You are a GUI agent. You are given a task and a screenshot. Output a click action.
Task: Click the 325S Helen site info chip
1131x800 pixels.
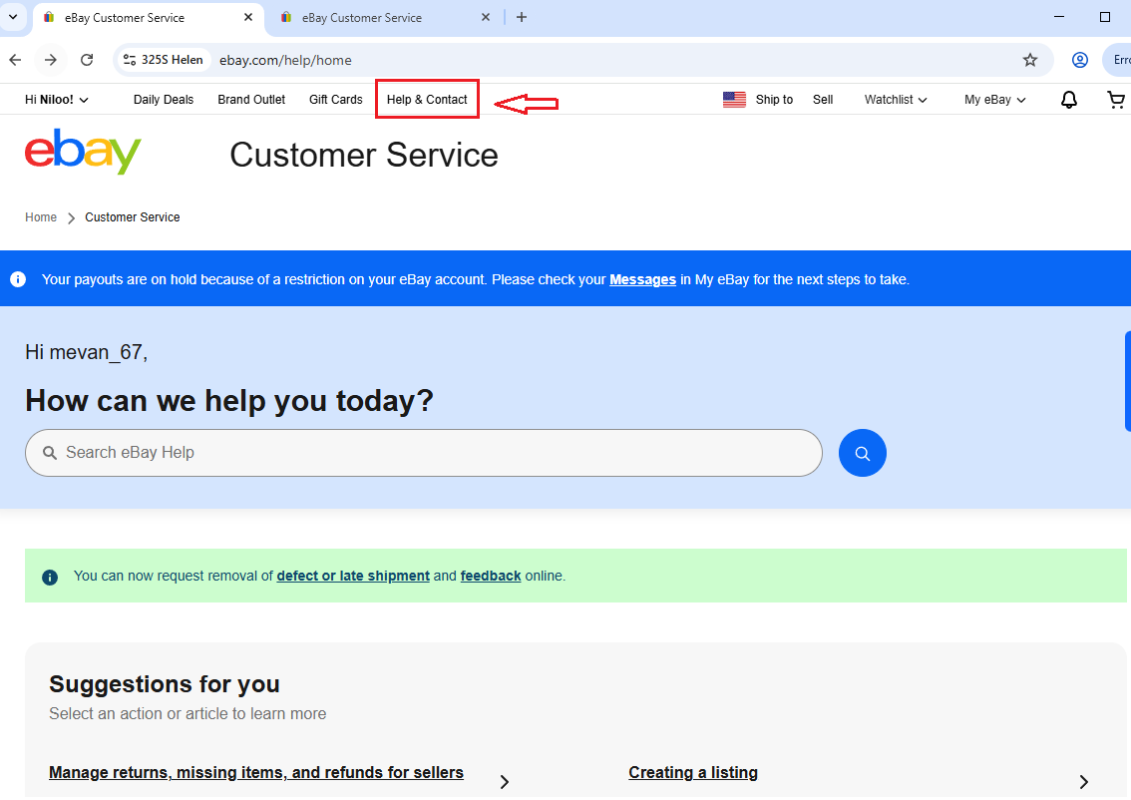point(163,60)
